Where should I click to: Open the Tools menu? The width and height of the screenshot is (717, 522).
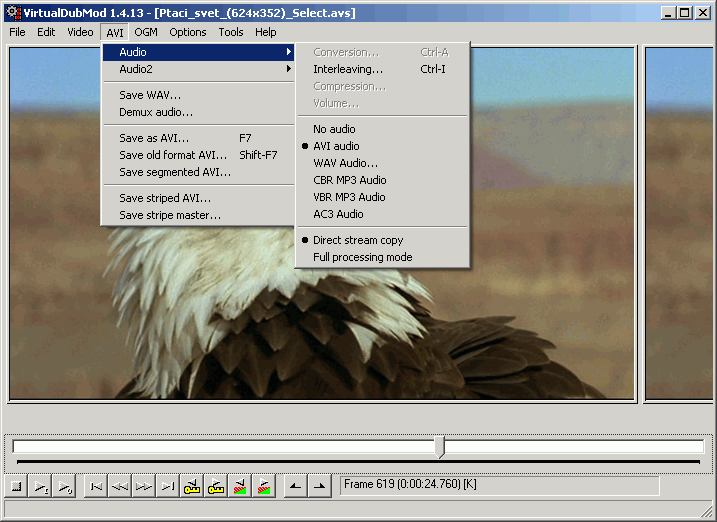tap(231, 32)
